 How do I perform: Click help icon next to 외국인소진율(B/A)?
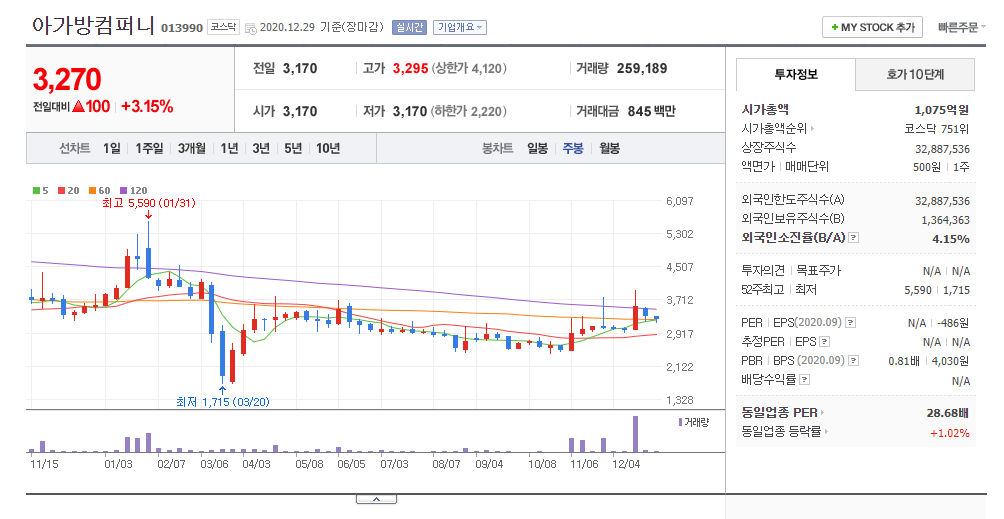pos(854,238)
